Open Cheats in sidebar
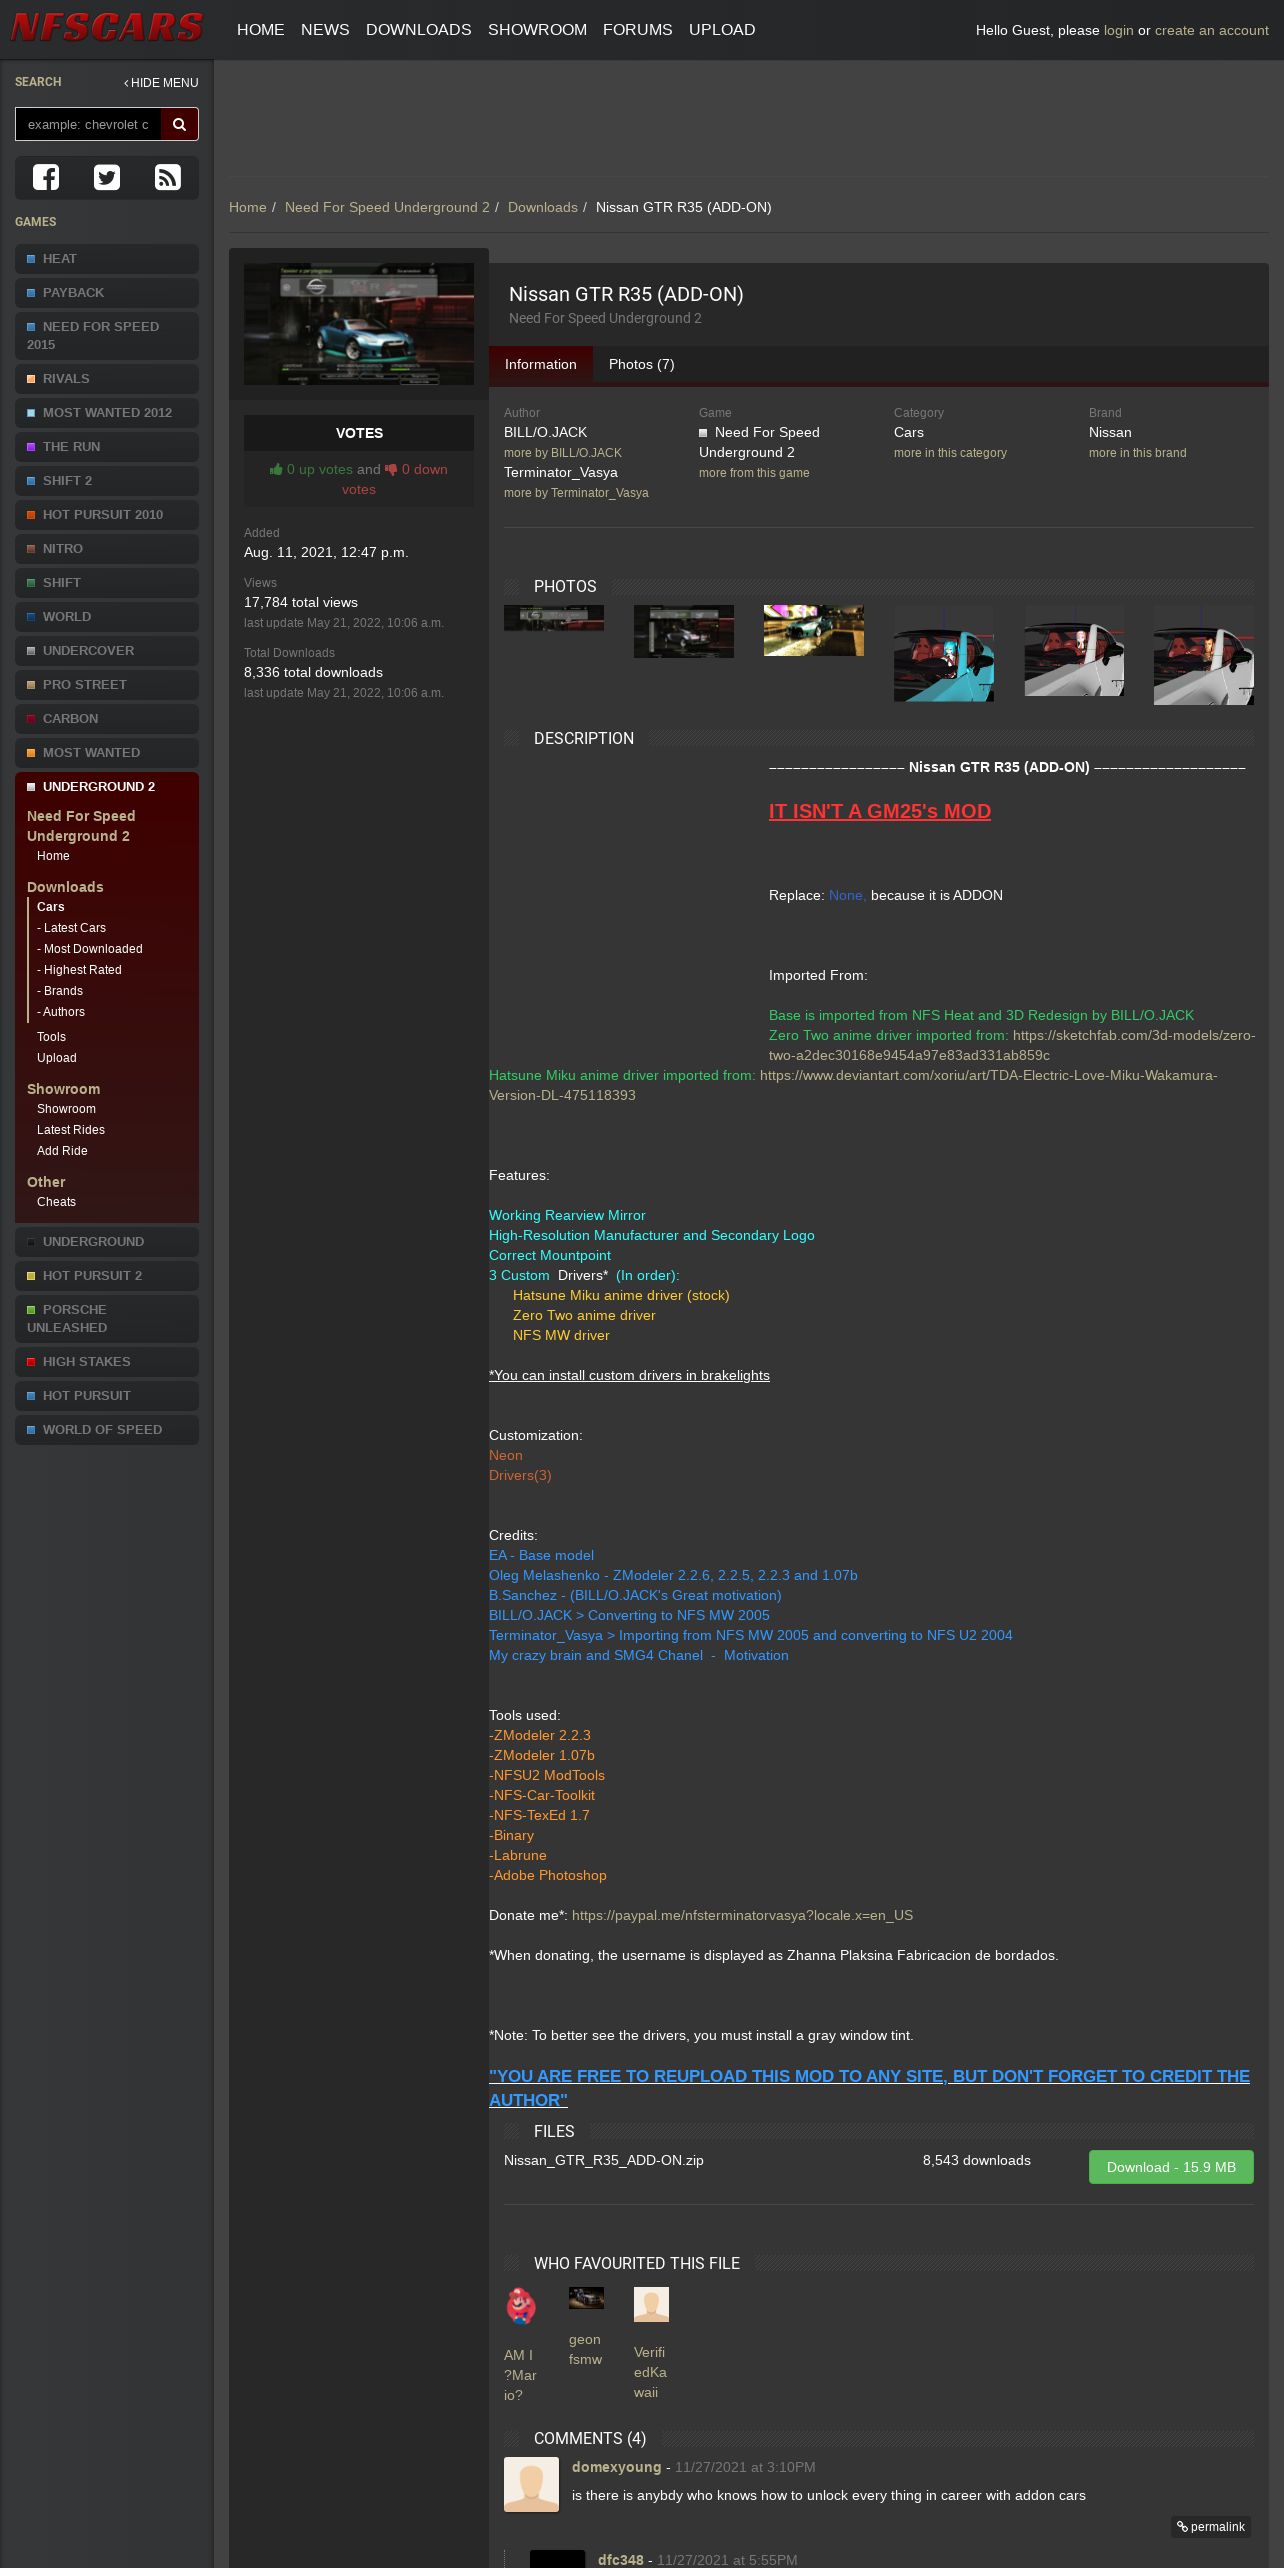 (x=56, y=1202)
